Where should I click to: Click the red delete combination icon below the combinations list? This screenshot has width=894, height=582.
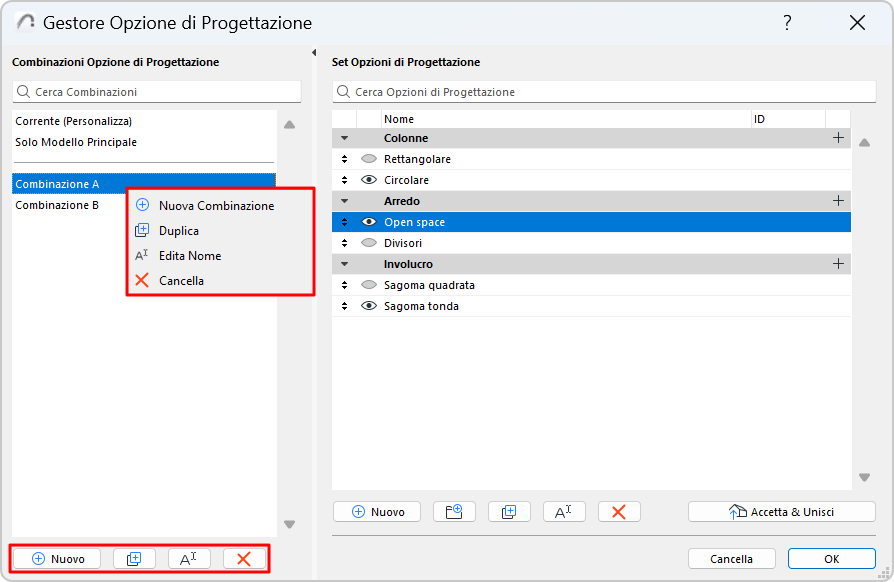click(244, 559)
